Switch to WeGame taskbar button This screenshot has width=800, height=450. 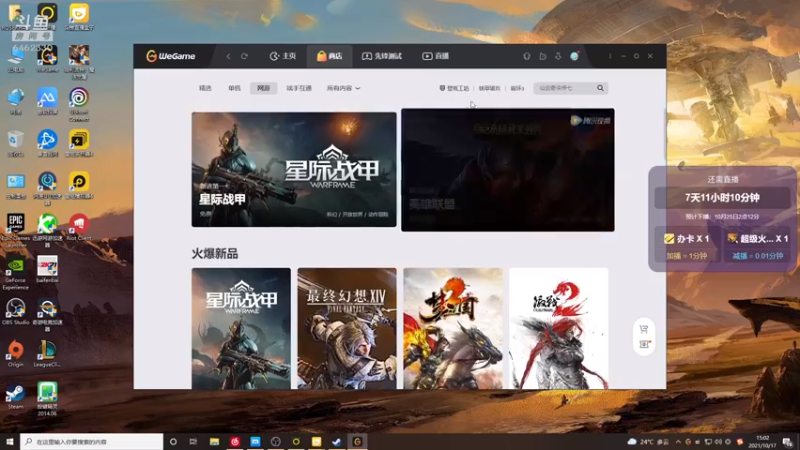click(x=357, y=441)
